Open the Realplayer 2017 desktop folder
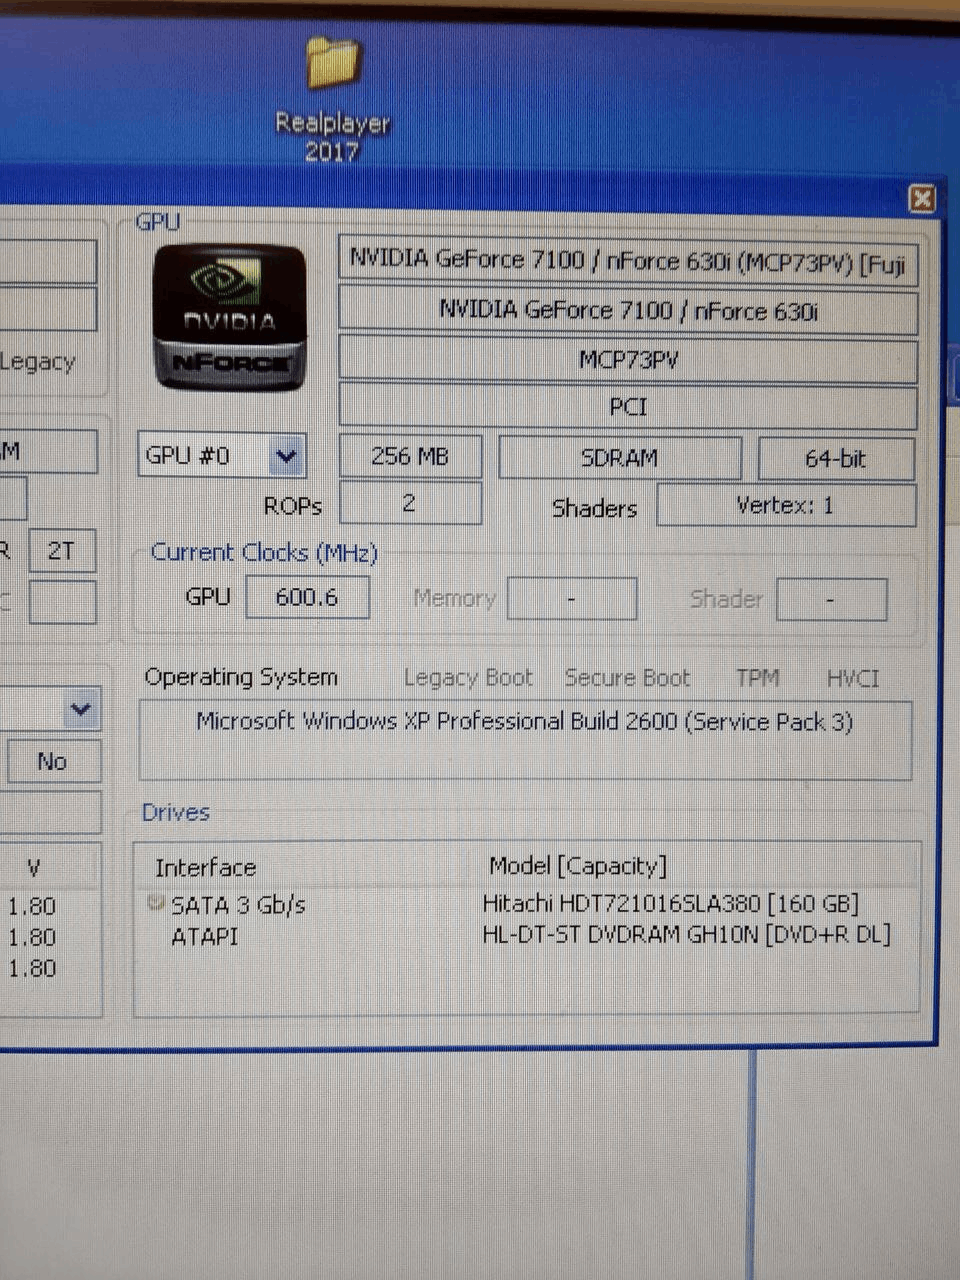The image size is (960, 1280). coord(332,100)
